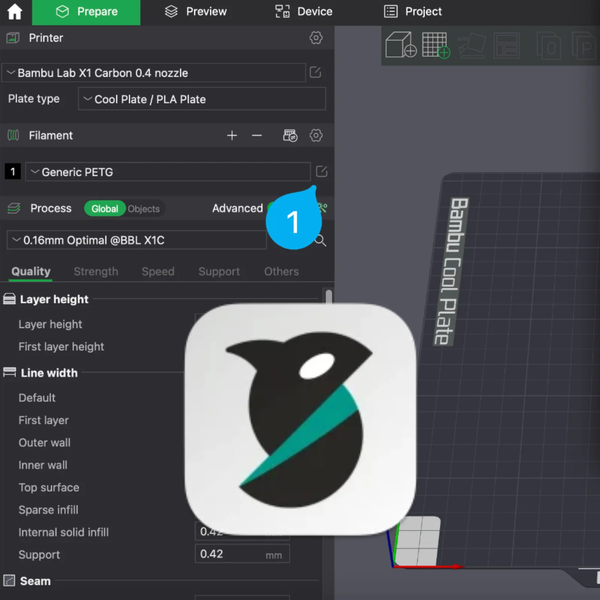Click the Add plate grid icon
Viewport: 600px width, 600px height.
436,45
